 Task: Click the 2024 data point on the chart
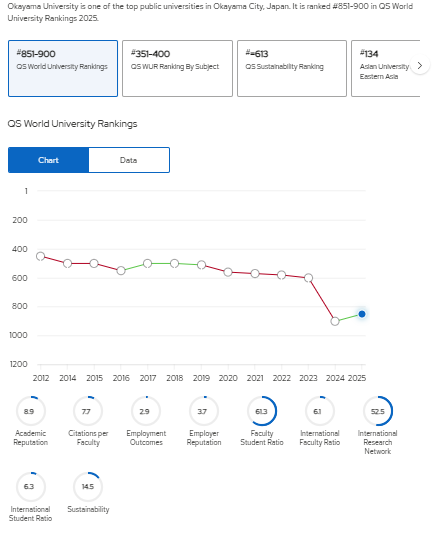click(335, 321)
